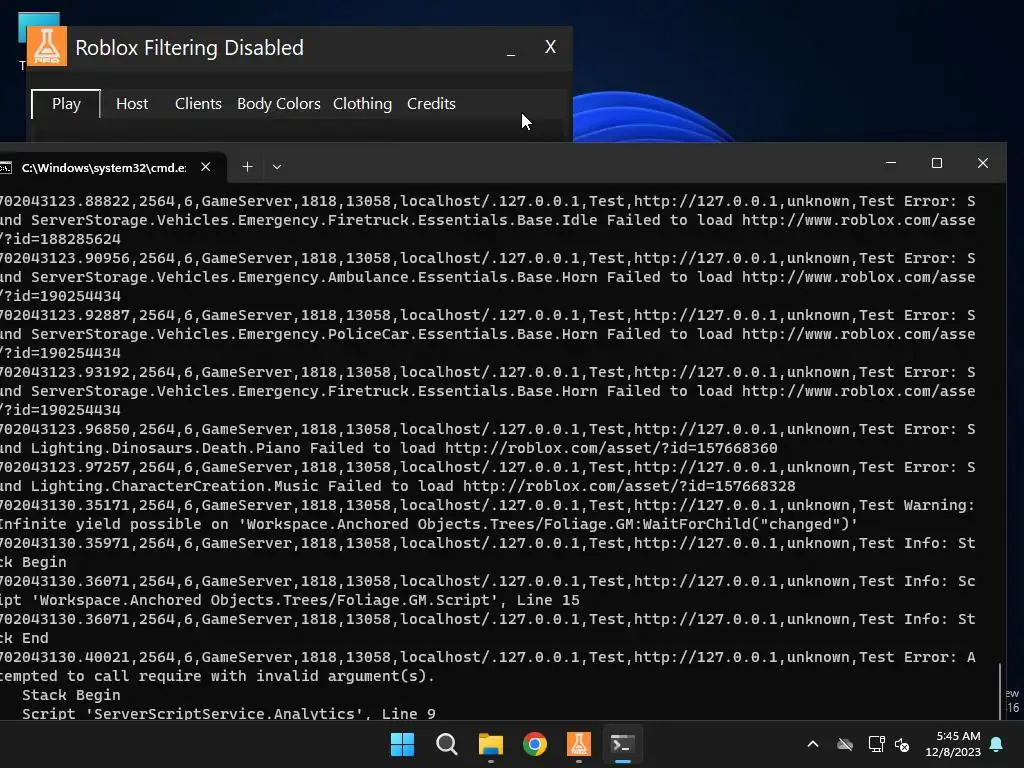This screenshot has width=1024, height=768.
Task: Open the terminal profile dropdown chevron
Action: point(277,167)
